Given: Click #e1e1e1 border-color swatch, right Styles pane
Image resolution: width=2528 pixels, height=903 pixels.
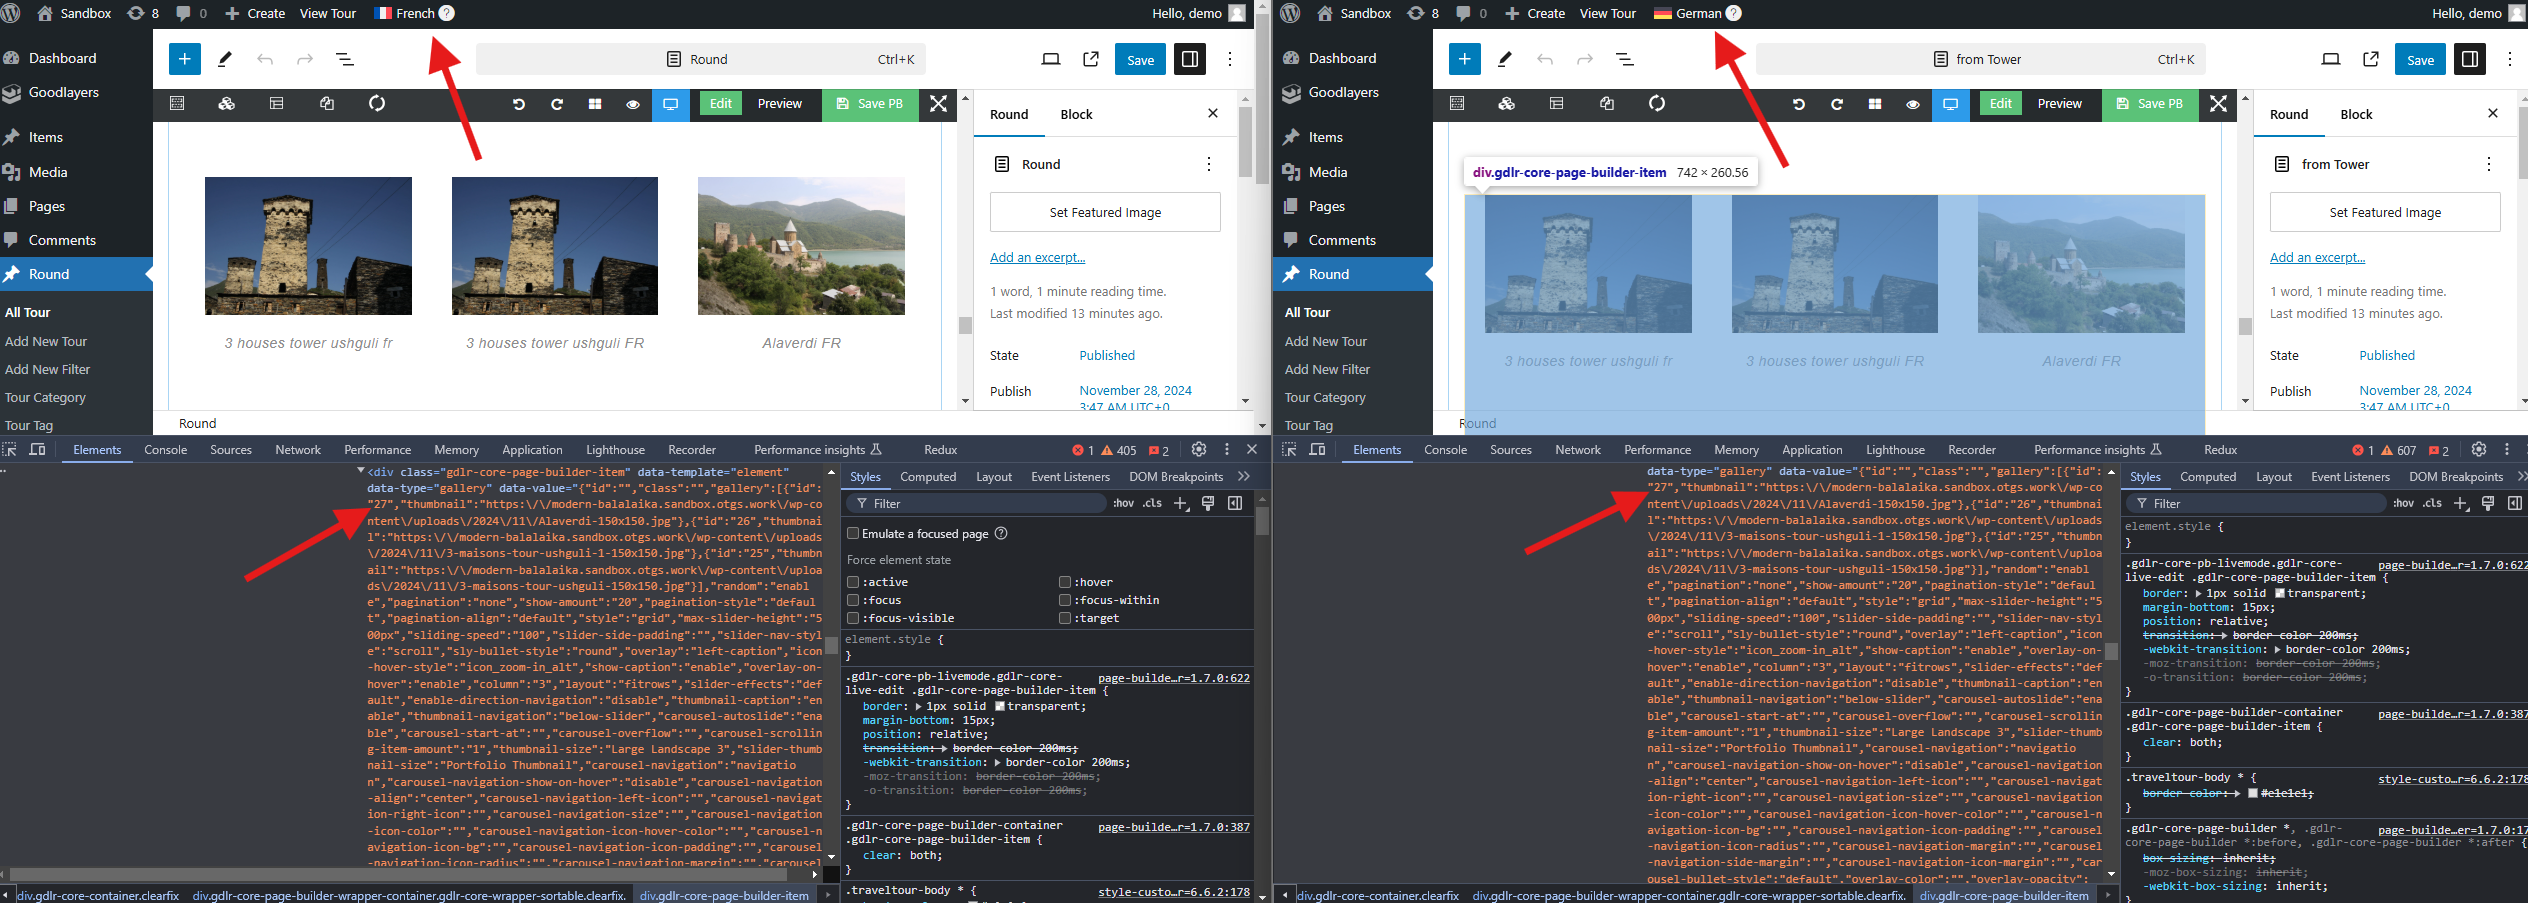Looking at the screenshot, I should pos(2253,793).
